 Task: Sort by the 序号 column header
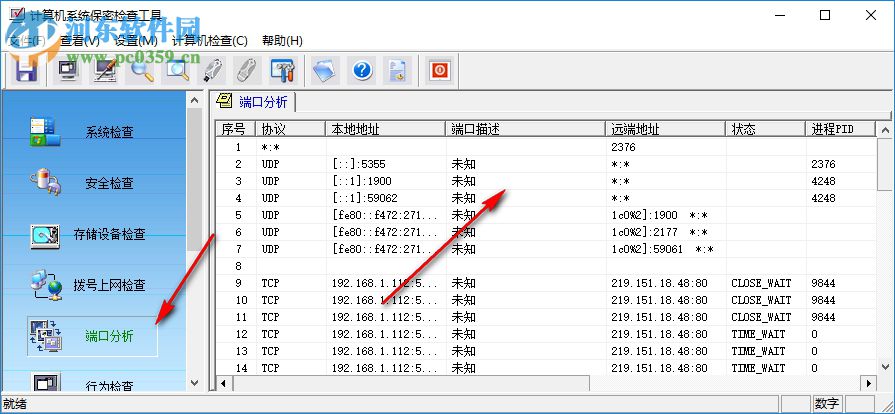point(236,129)
